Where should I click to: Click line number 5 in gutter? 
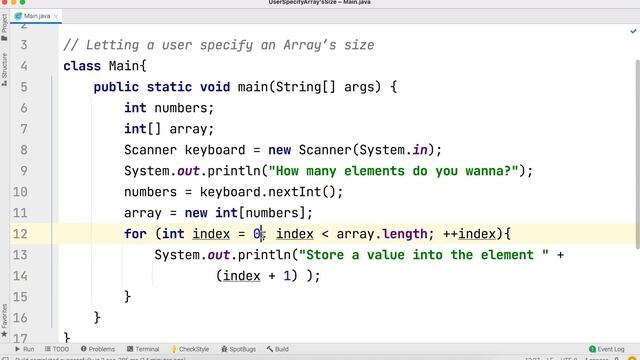24,87
